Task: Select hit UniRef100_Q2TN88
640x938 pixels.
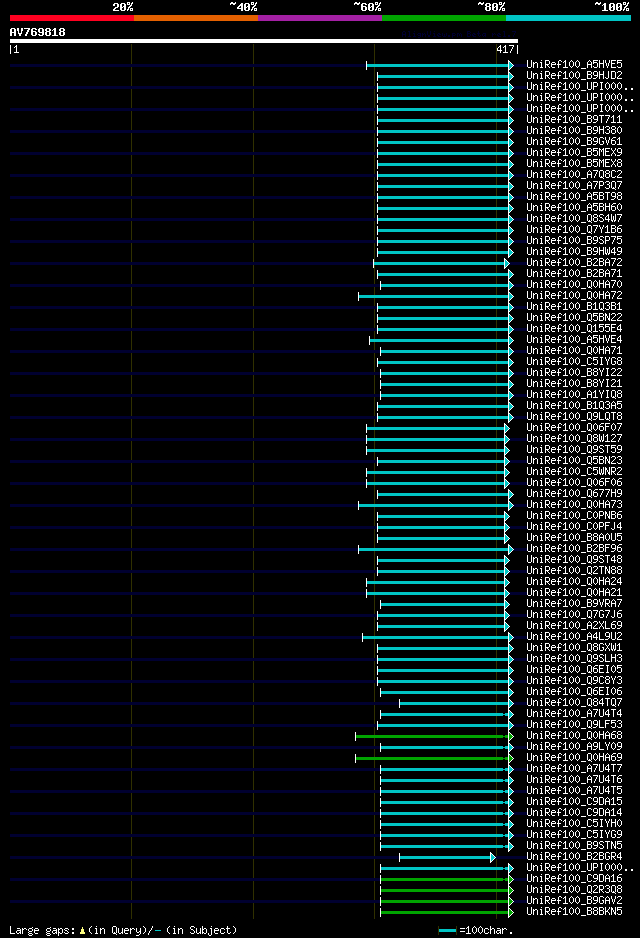Action: [x=574, y=571]
